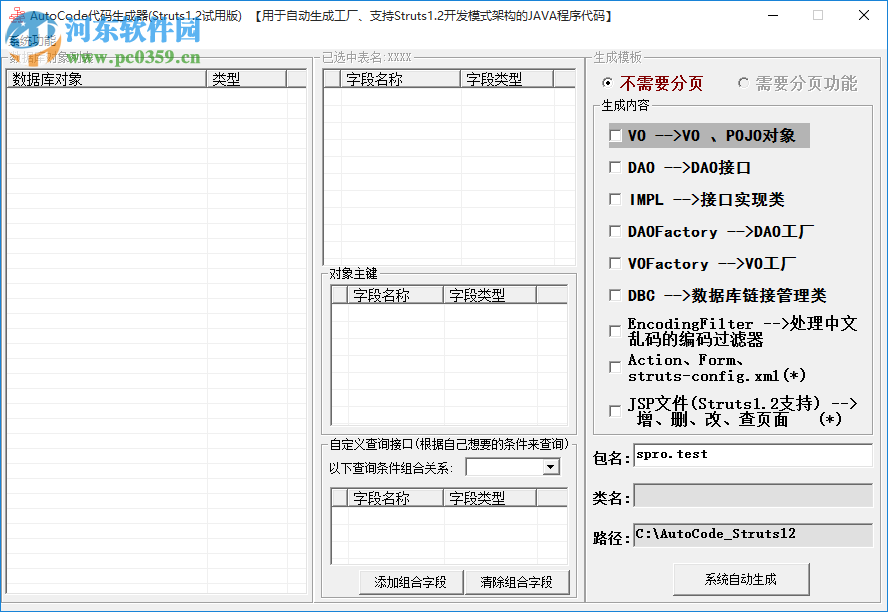The width and height of the screenshot is (888, 612).
Task: Enable the EncodingFilter 编码过滤器 checkbox
Action: pyautogui.click(x=614, y=331)
